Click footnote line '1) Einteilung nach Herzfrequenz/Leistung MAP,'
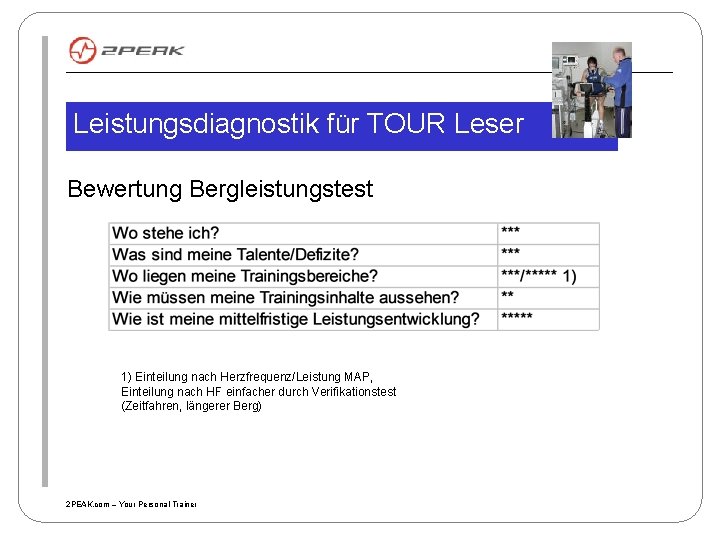Screen dimensions: 720x540 click(247, 377)
